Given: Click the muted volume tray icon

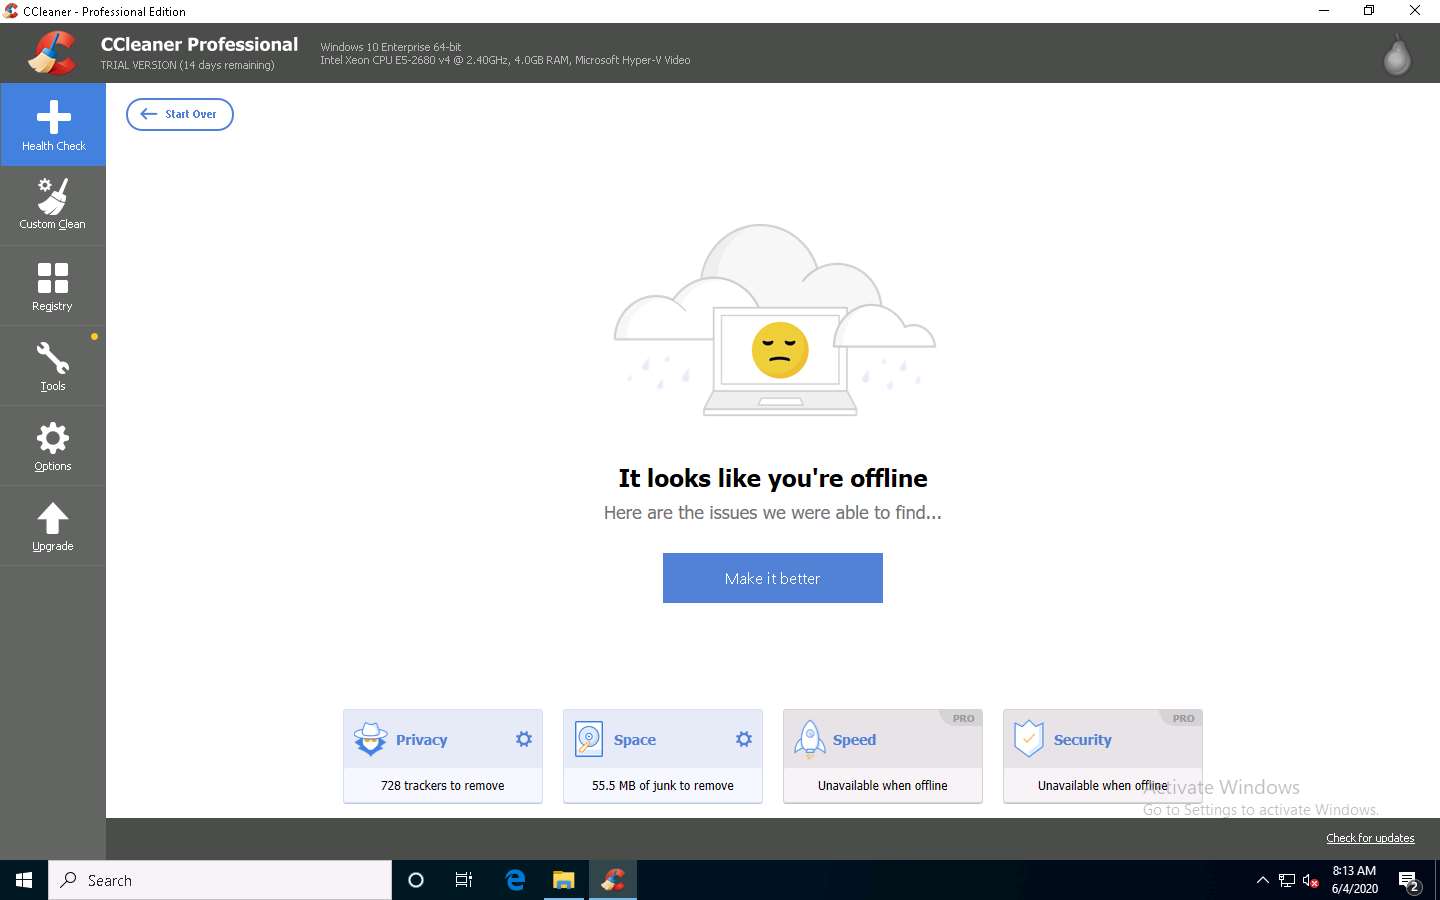Looking at the screenshot, I should pos(1311,880).
